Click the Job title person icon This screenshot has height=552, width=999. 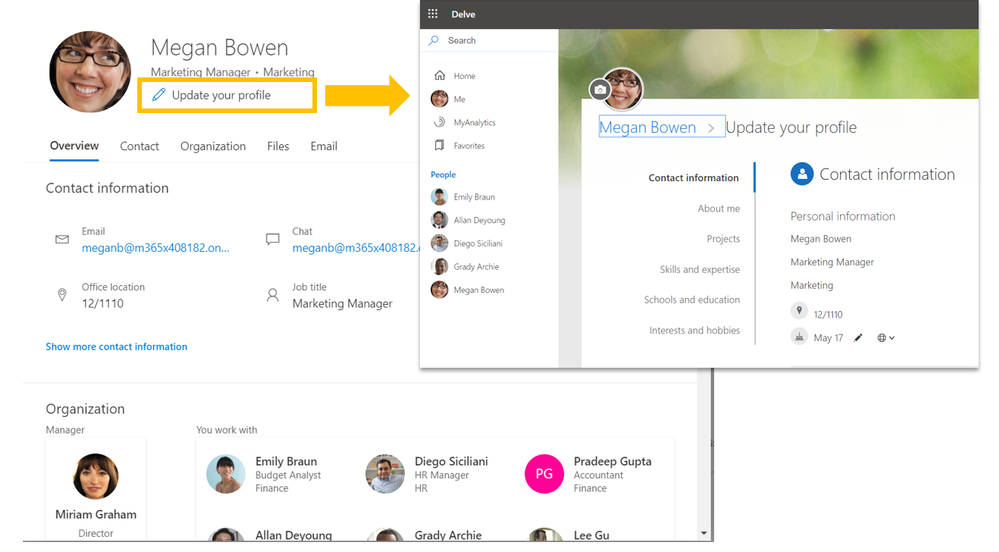point(273,295)
